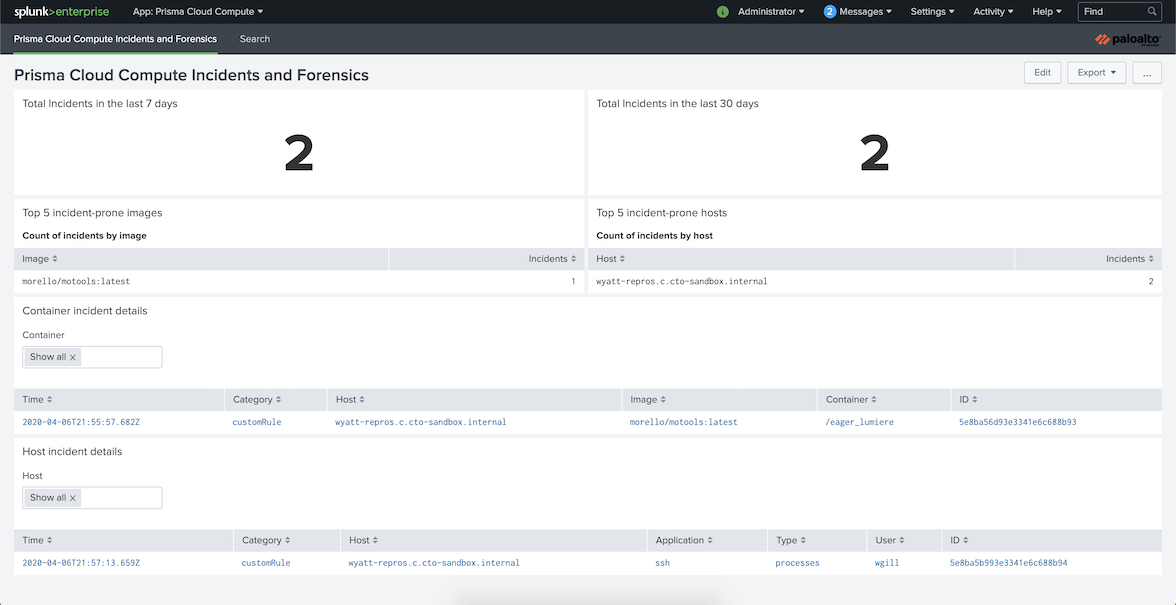Sort host incidents by Time column
The width and height of the screenshot is (1176, 605).
pos(38,541)
